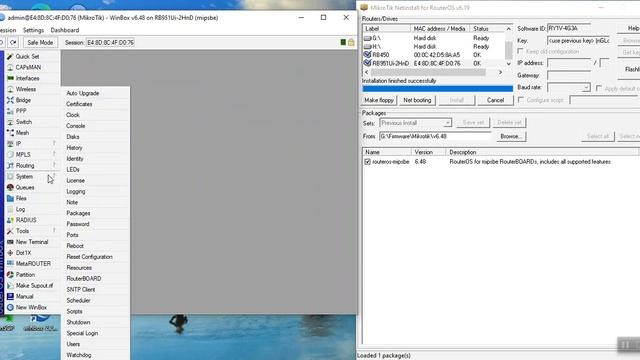The image size is (640, 360).
Task: Launch New WinBox from sidebar
Action: point(32,307)
